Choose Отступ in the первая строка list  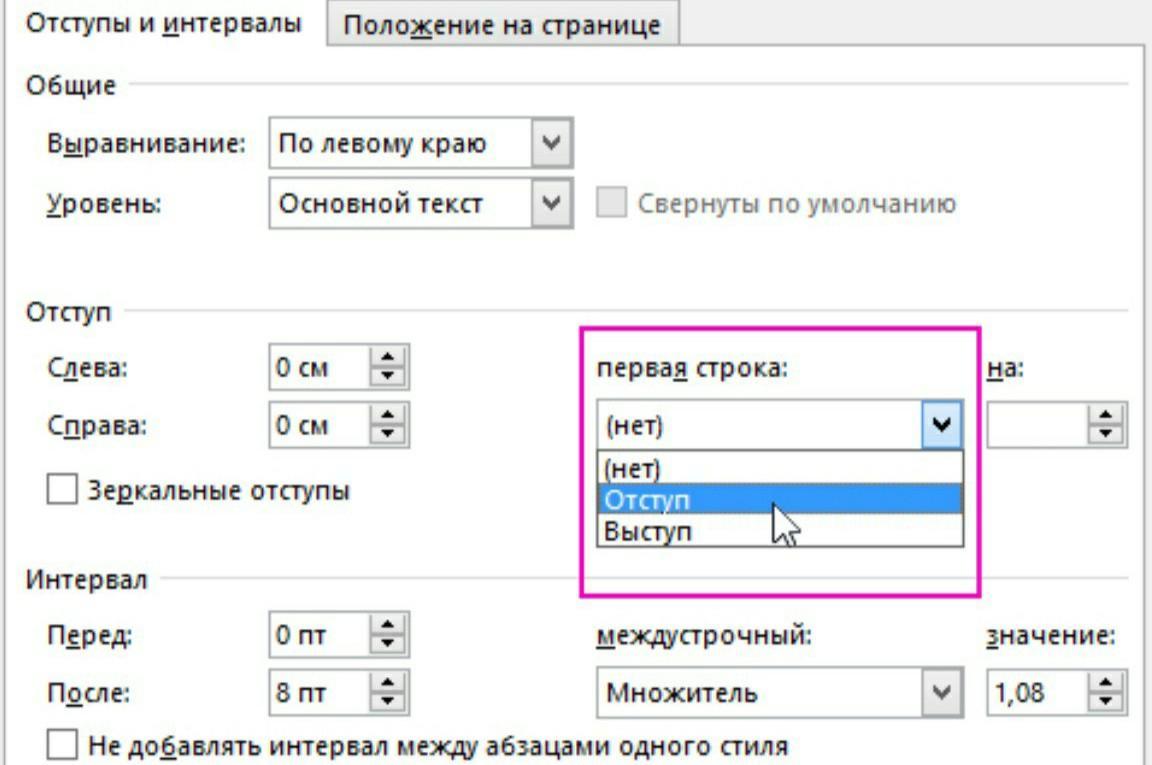[780, 500]
